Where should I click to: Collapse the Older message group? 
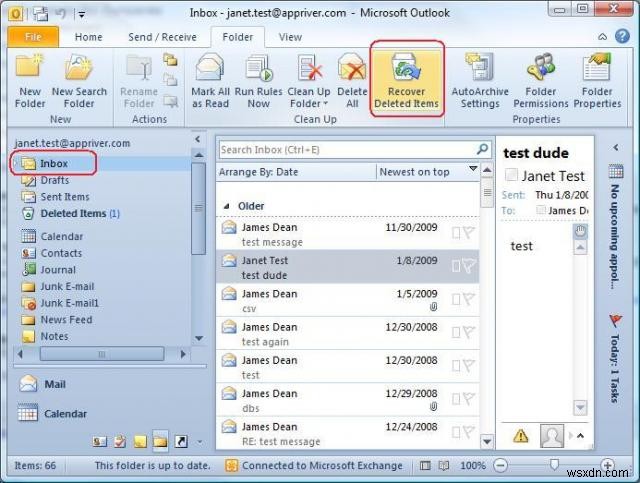[x=227, y=206]
